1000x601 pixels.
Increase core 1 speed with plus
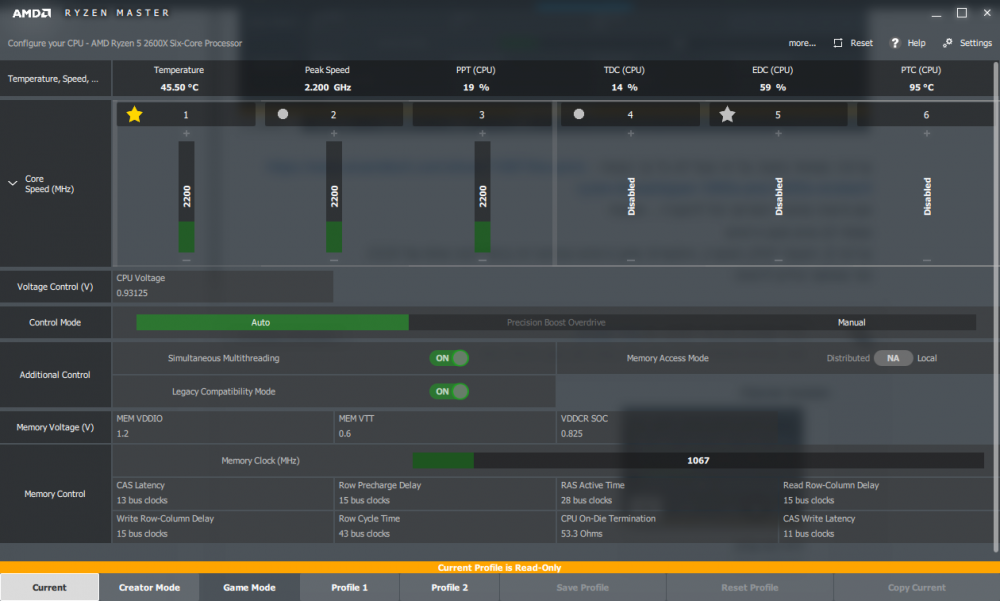pyautogui.click(x=186, y=133)
